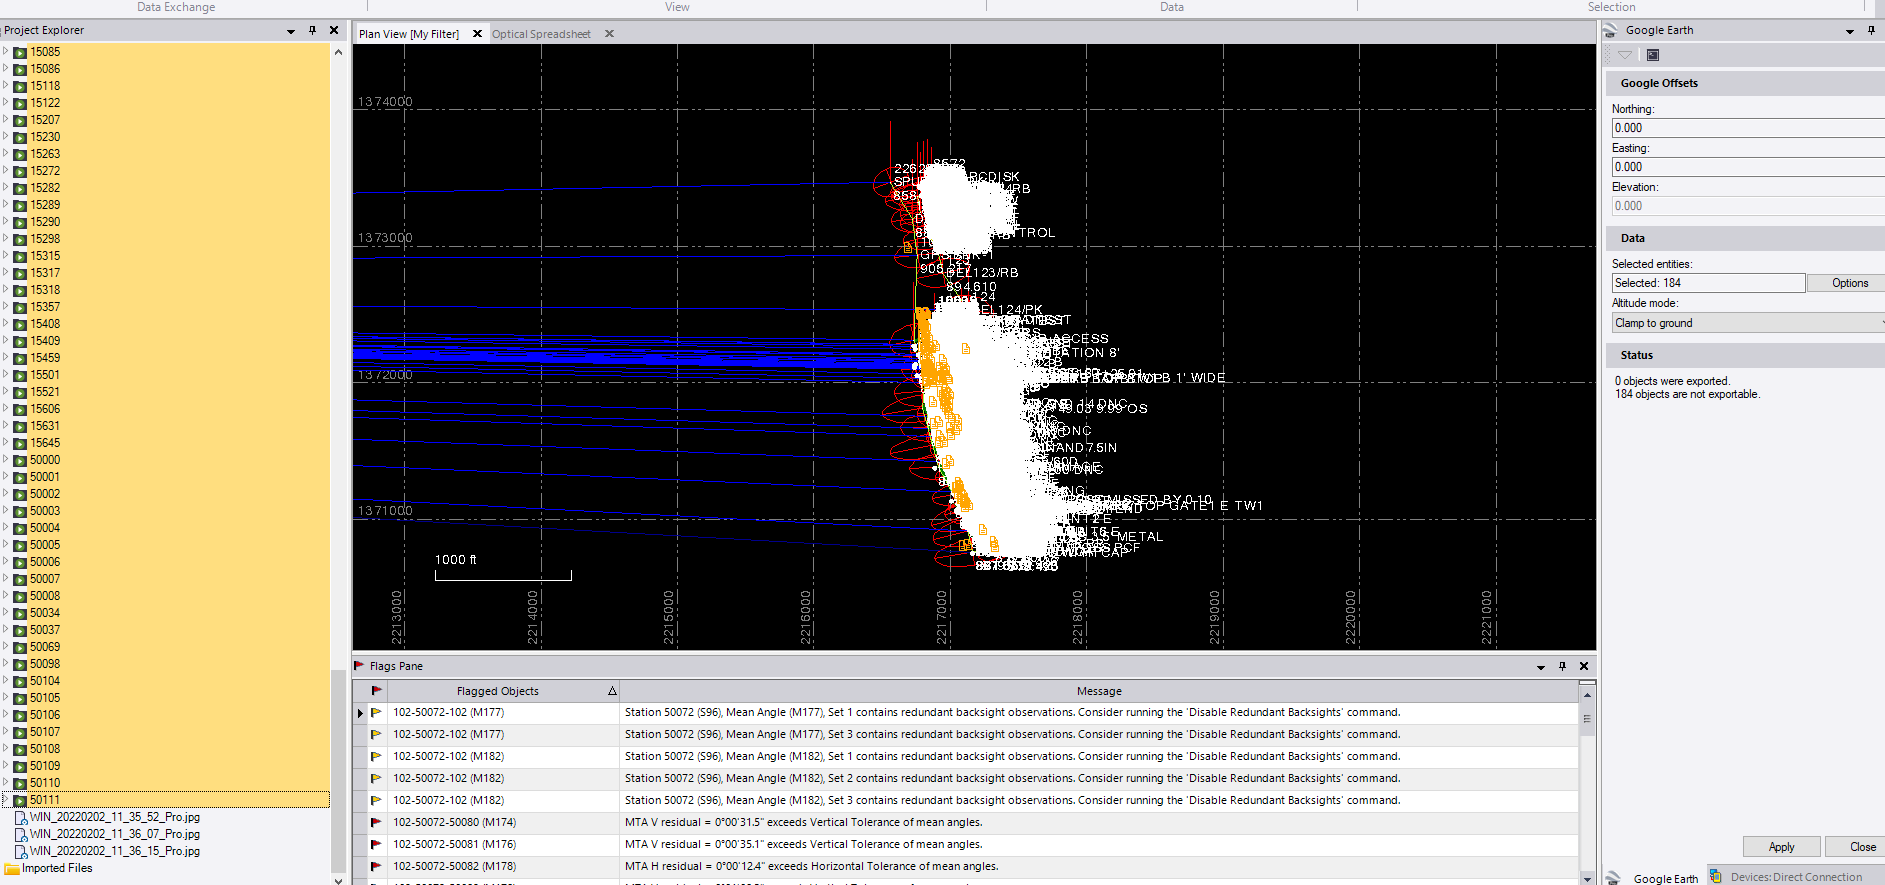Select the Plan View [My Filter] tab
This screenshot has width=1885, height=885.
click(409, 34)
